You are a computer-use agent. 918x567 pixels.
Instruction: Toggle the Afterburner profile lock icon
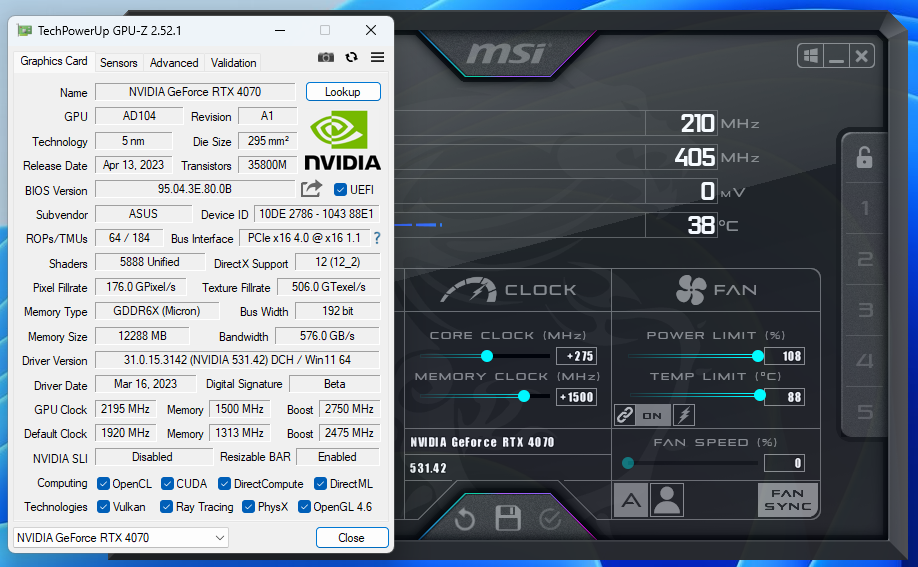(x=864, y=158)
